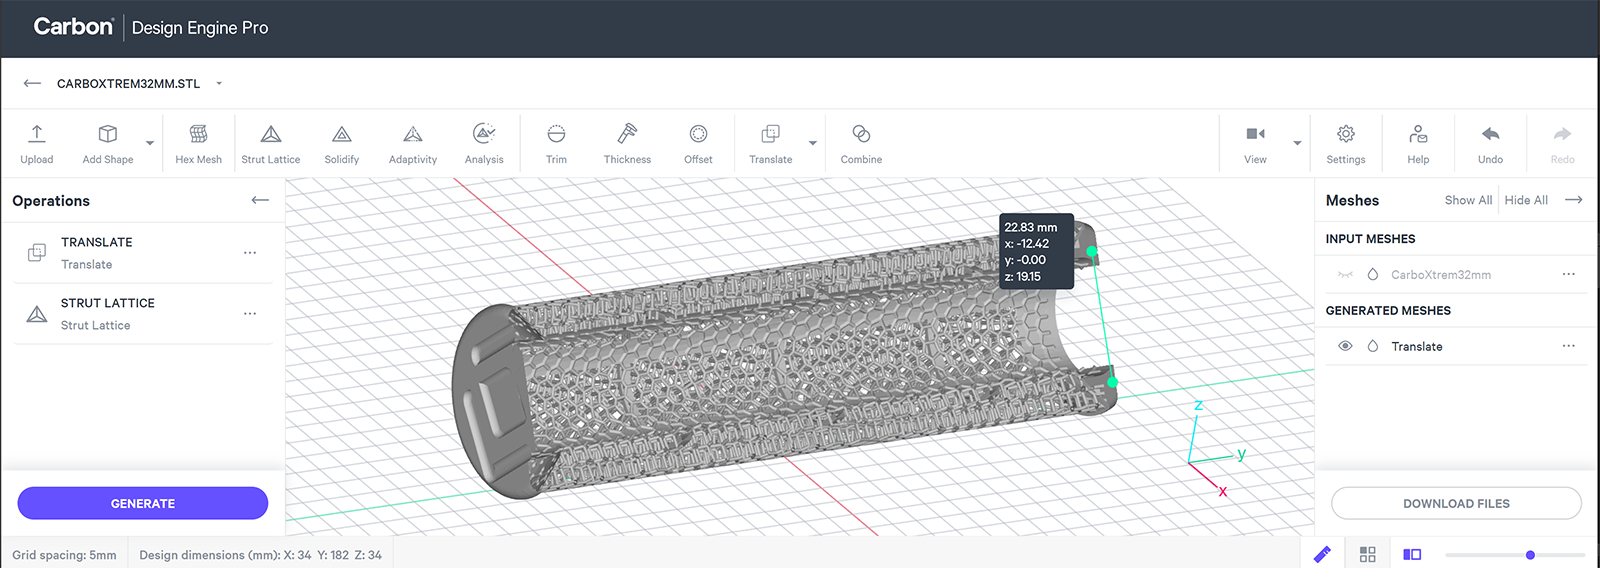
Task: Run the Analysis tool
Action: coord(484,143)
